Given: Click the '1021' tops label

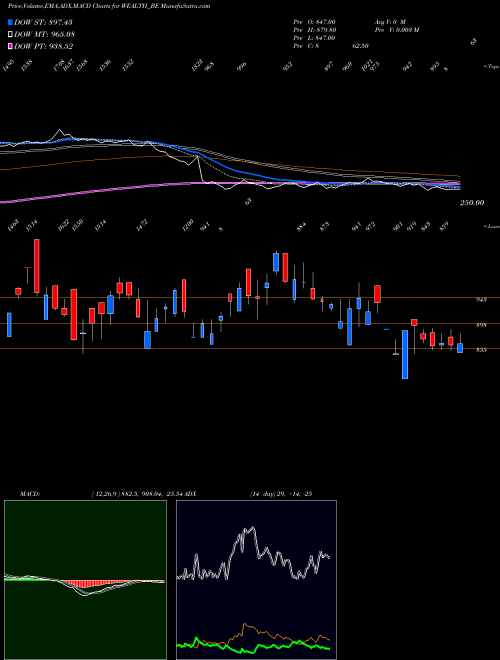Looking at the screenshot, I should point(367,66).
